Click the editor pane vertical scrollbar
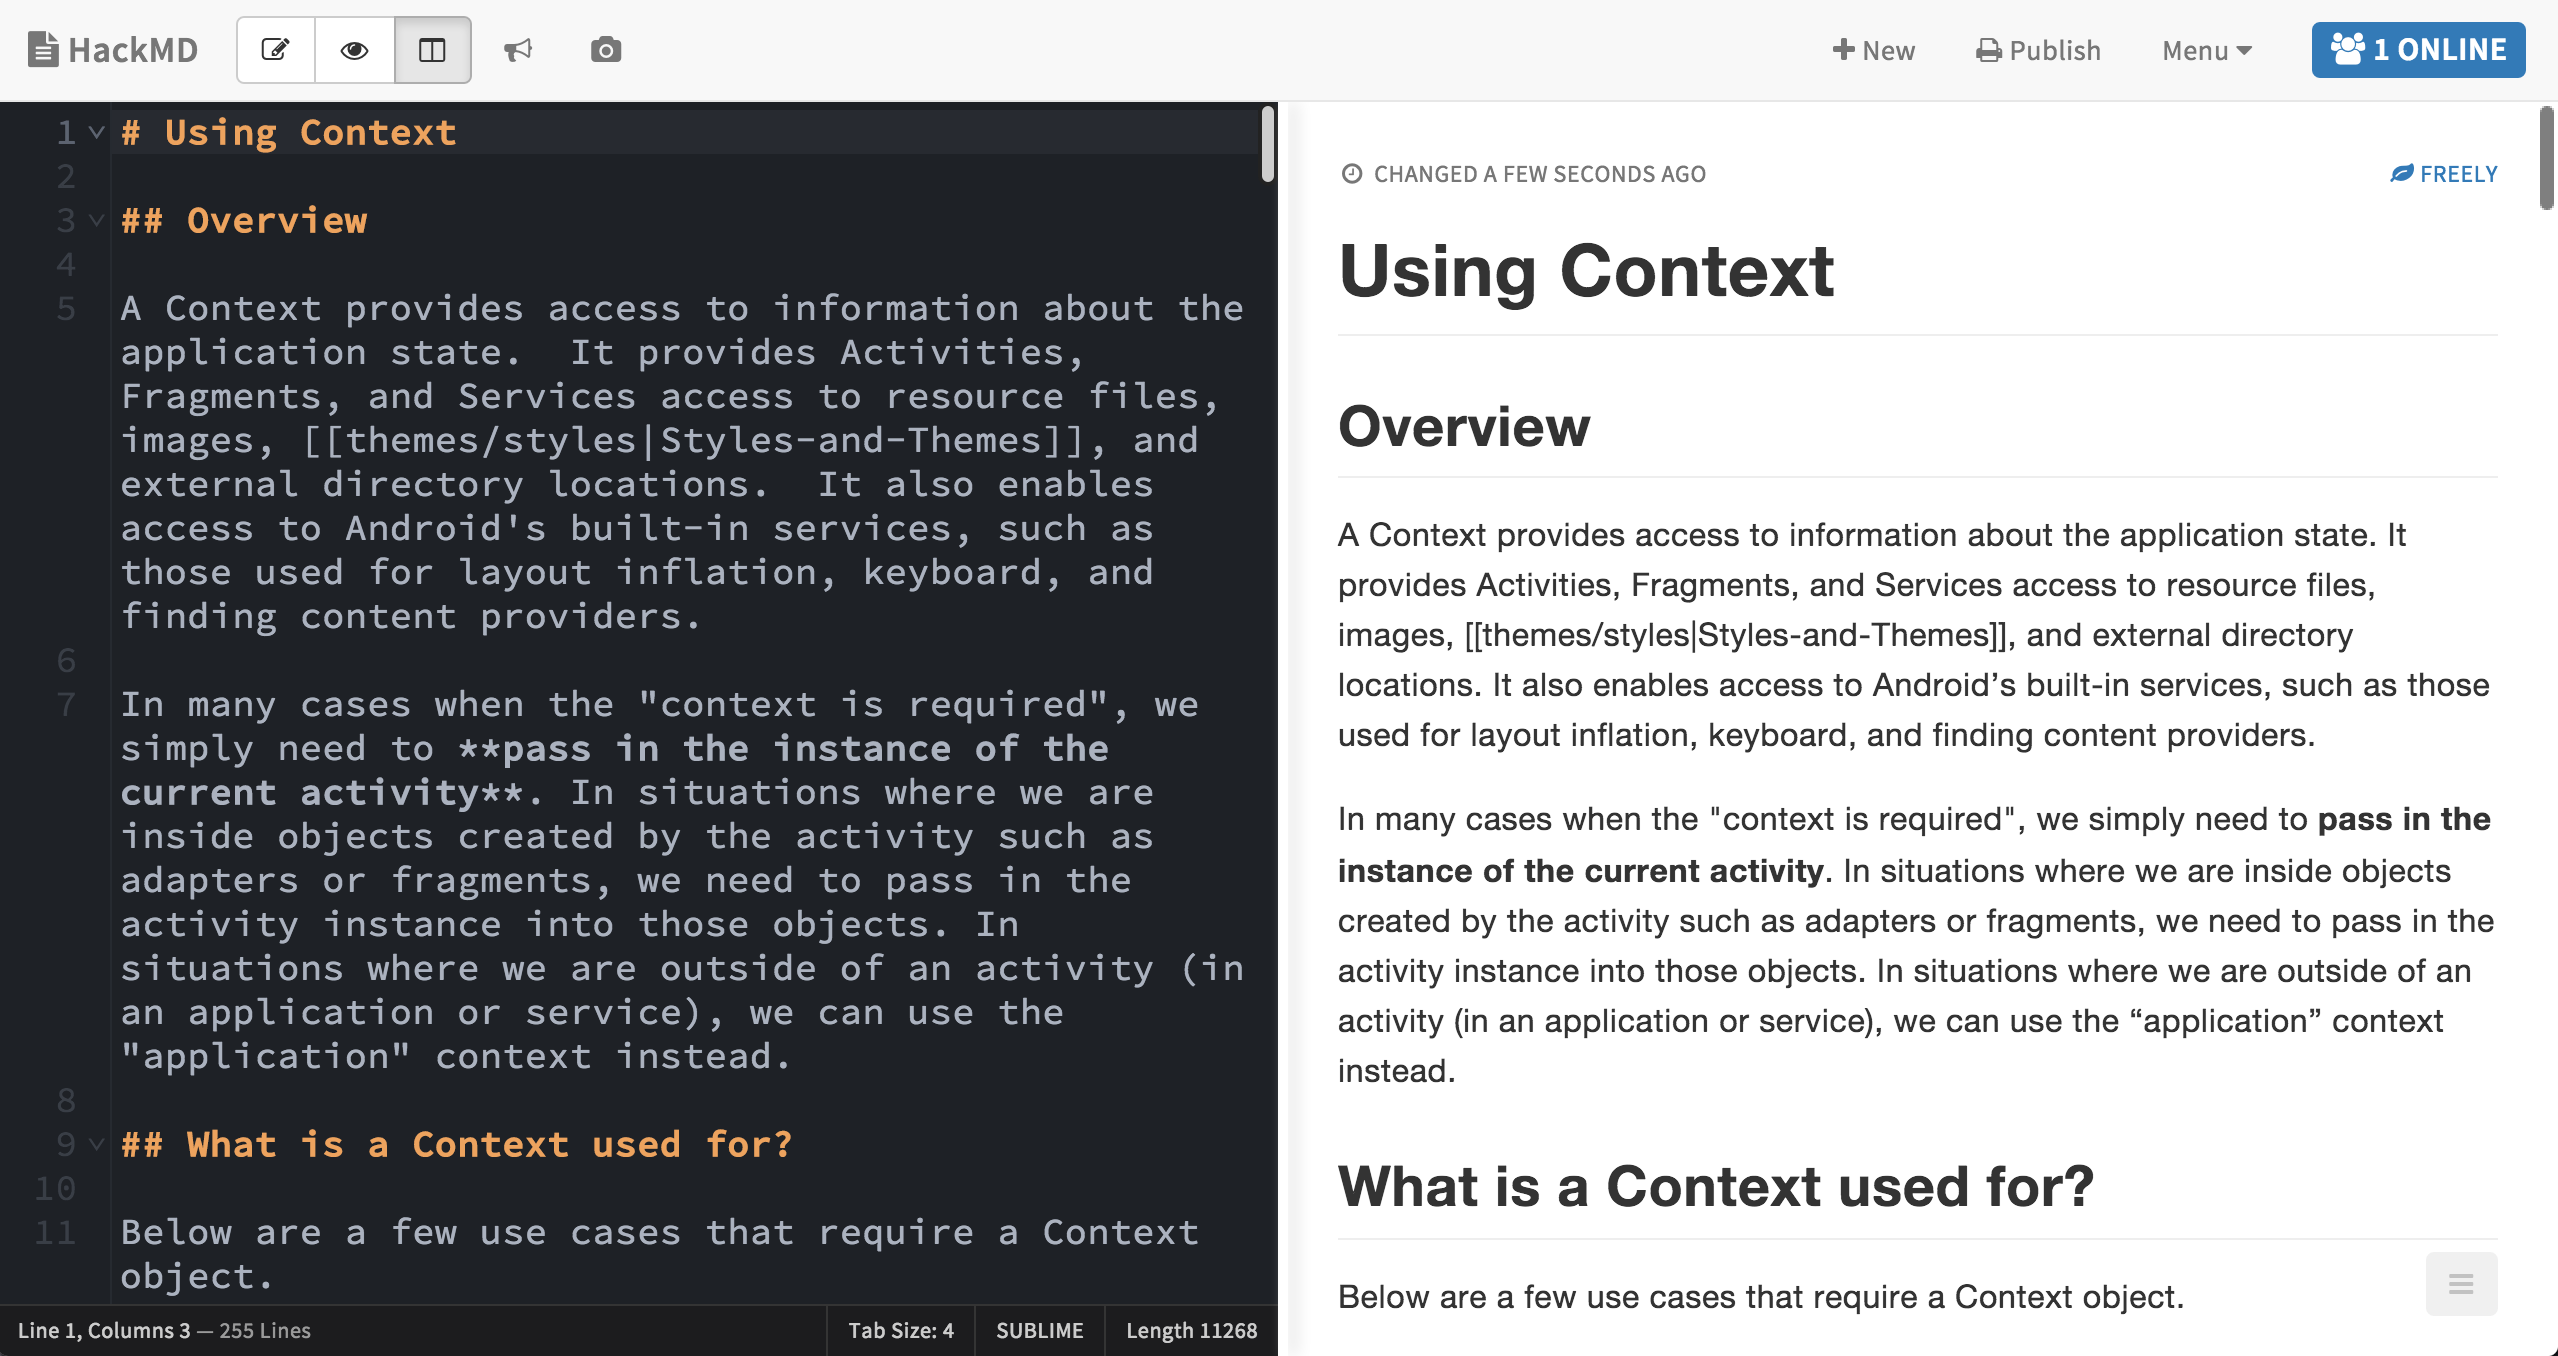Viewport: 2558px width, 1356px height. (x=1268, y=146)
